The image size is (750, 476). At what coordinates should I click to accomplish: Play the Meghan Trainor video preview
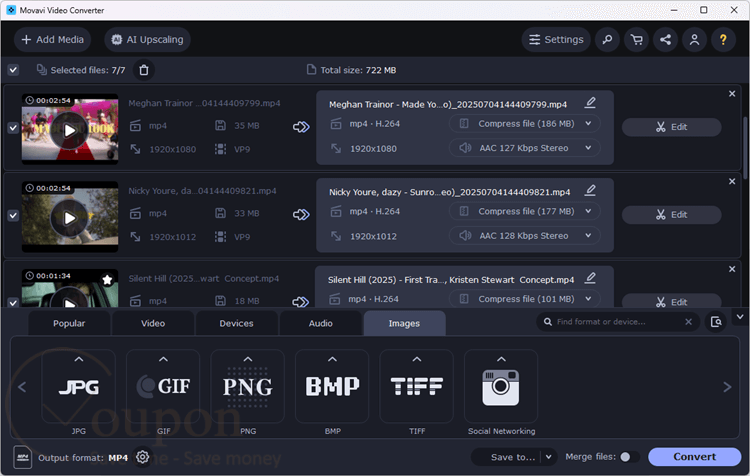[70, 130]
